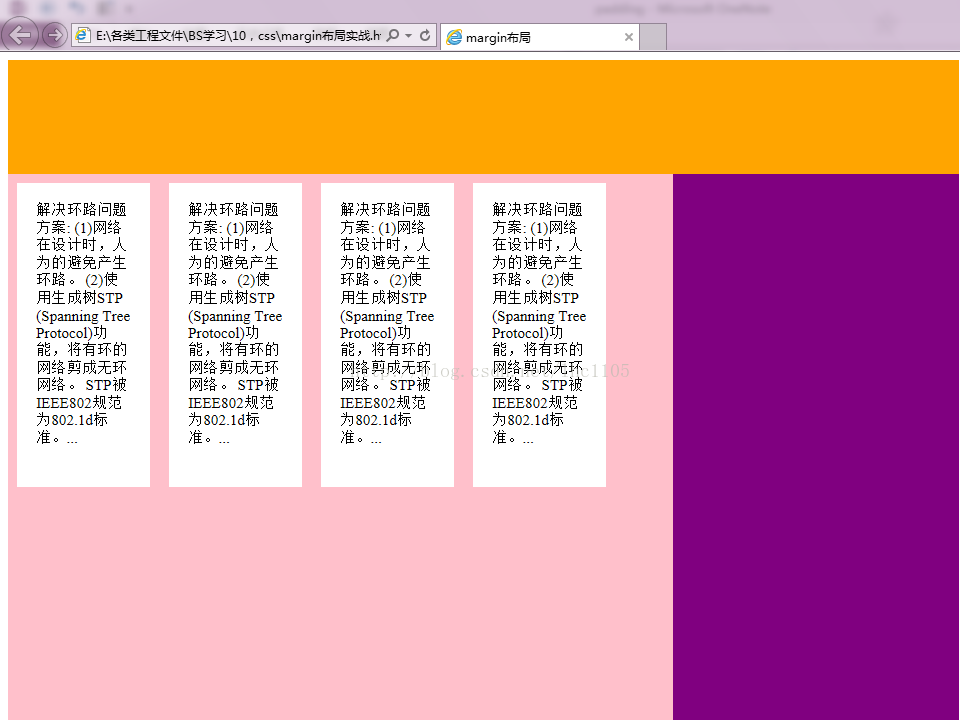Refresh the page using the reload icon

(425, 36)
